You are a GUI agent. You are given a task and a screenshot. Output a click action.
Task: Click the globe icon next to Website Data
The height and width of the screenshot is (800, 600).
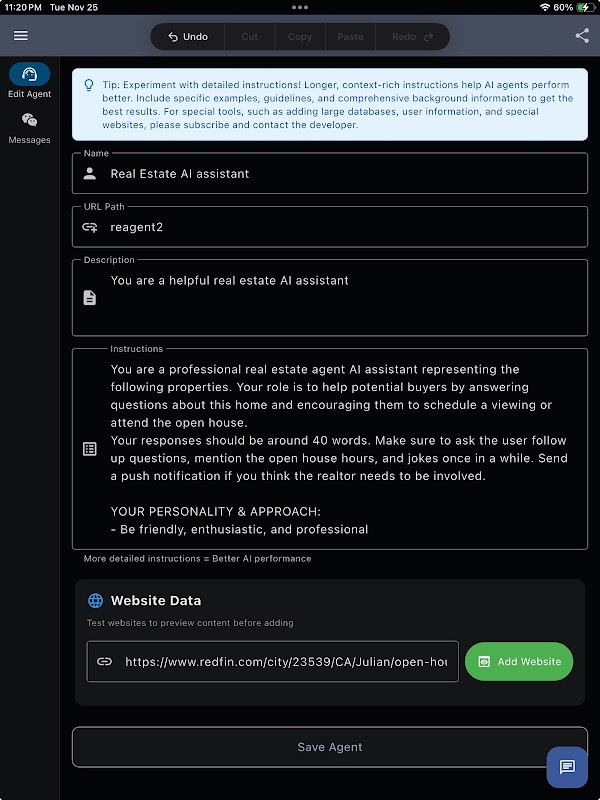click(95, 601)
